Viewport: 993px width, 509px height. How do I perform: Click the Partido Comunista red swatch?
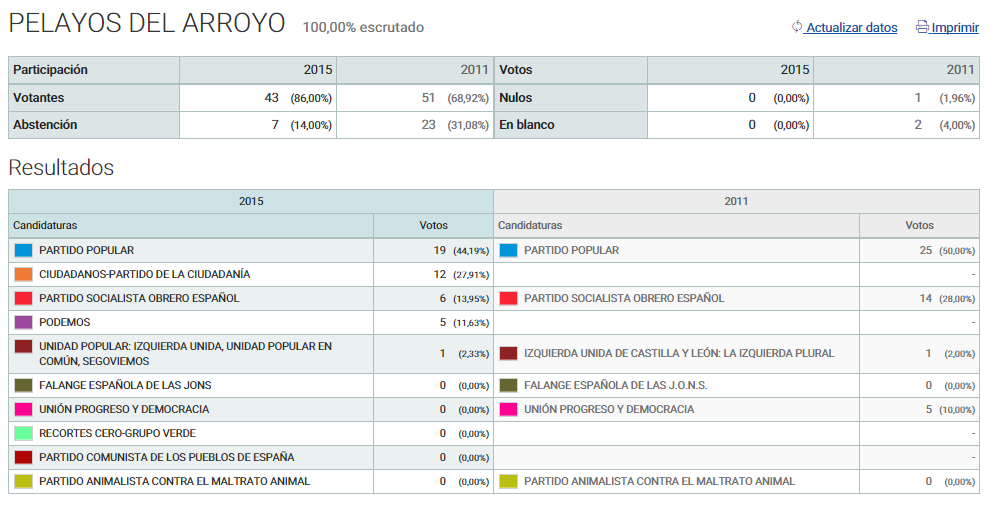pyautogui.click(x=23, y=457)
